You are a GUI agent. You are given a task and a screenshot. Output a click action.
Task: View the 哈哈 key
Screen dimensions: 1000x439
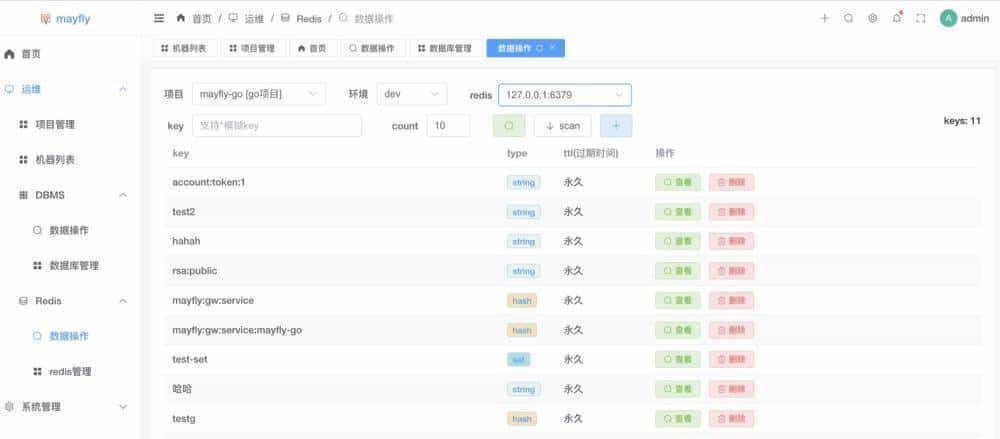point(677,389)
